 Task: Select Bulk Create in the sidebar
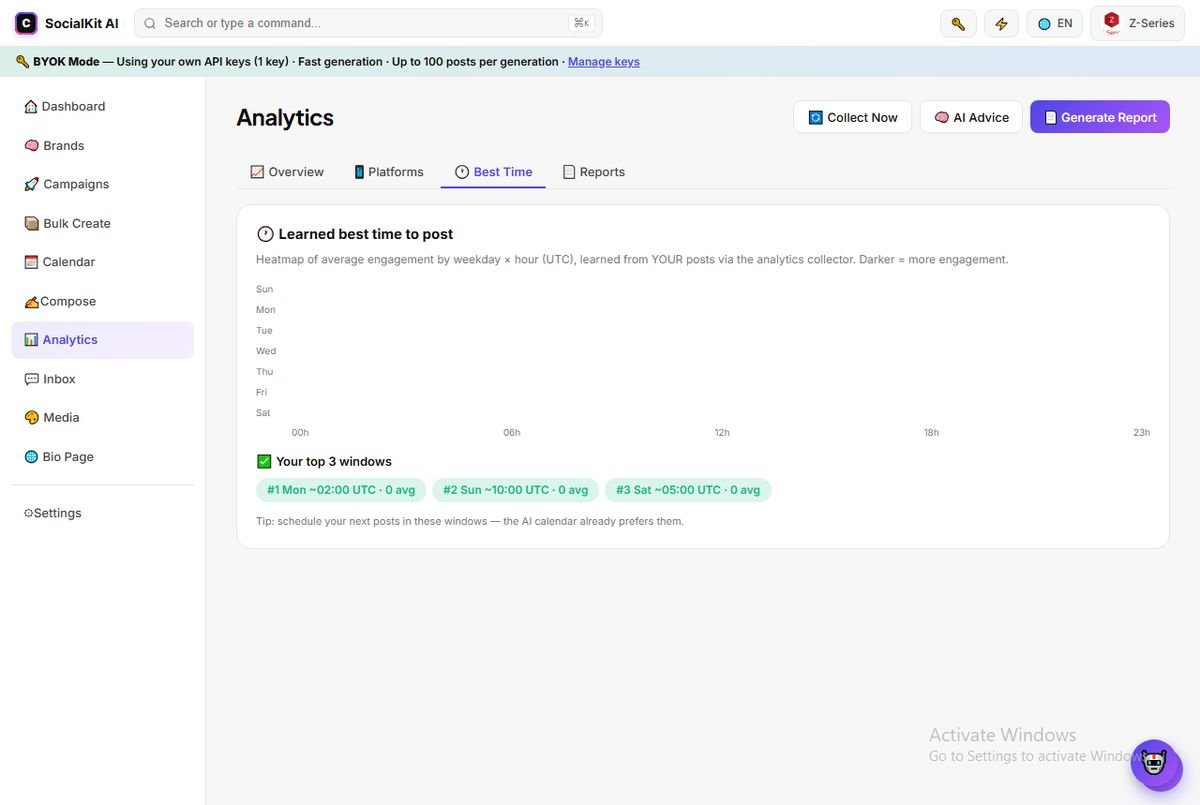click(x=102, y=223)
